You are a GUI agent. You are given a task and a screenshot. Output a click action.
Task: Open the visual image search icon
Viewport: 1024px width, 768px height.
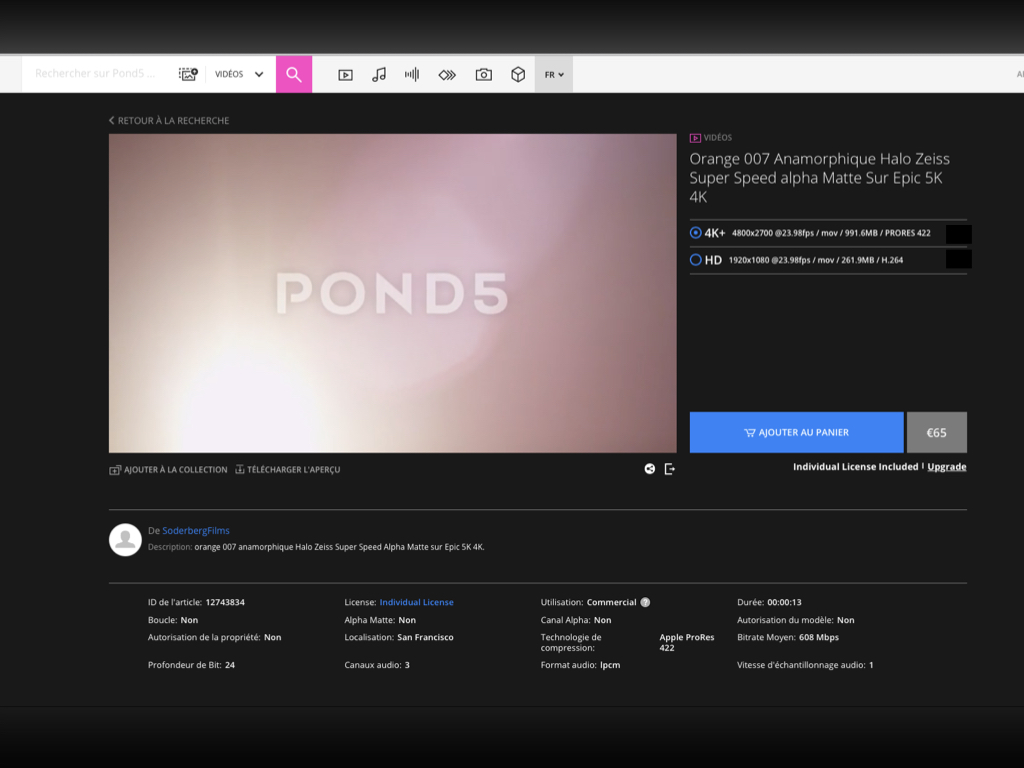188,74
